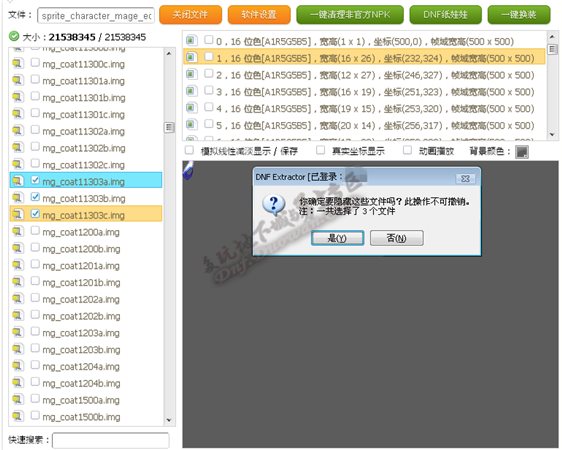Click the file icon beside mg_coat11302b.img
The width and height of the screenshot is (562, 450).
coord(18,148)
